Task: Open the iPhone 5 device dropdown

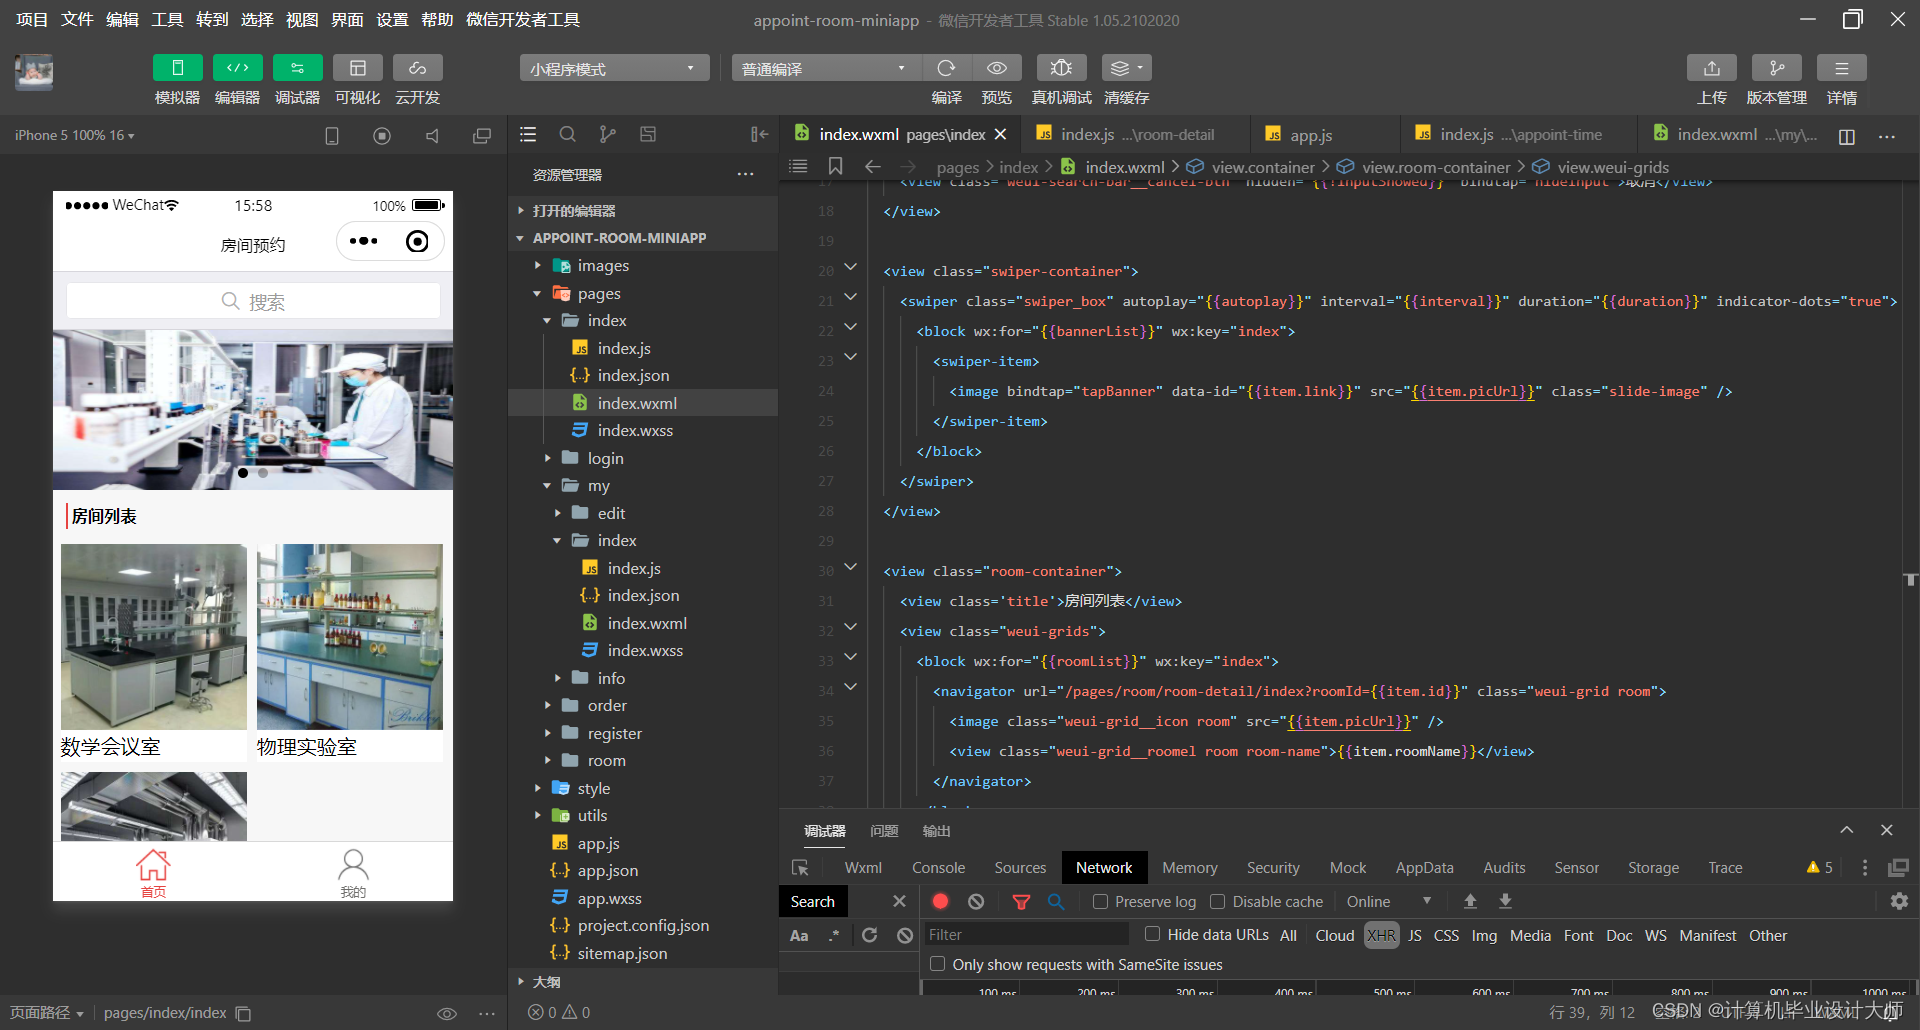Action: [x=74, y=135]
